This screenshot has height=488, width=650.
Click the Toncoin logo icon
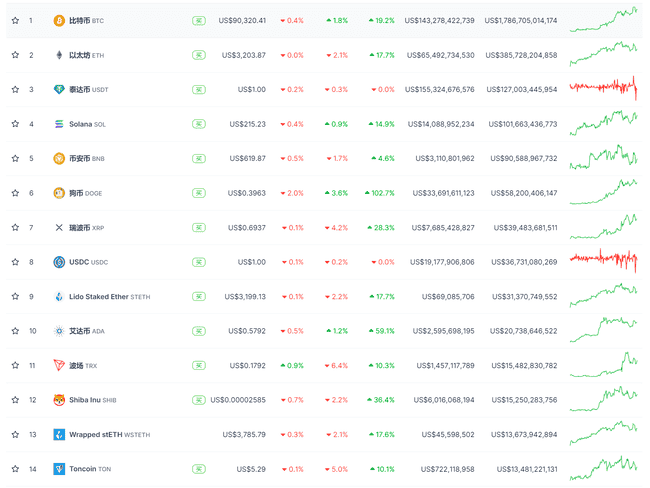coord(59,469)
